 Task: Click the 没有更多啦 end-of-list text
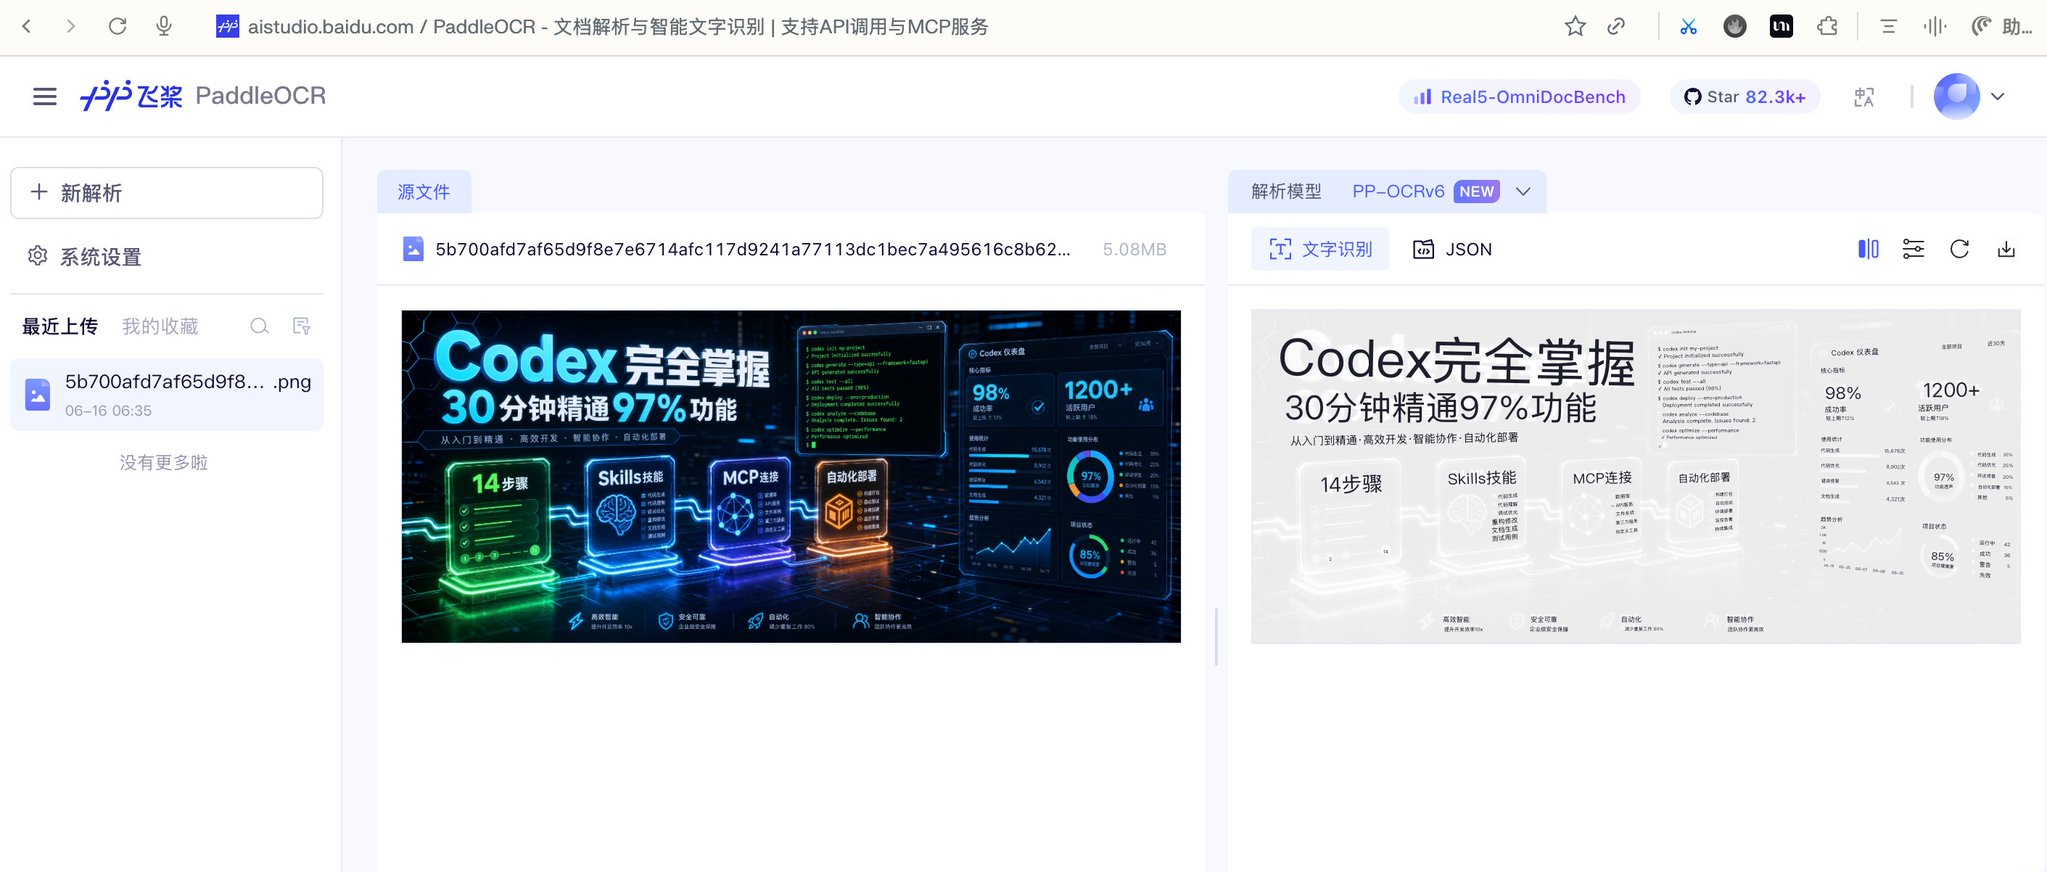pos(164,462)
